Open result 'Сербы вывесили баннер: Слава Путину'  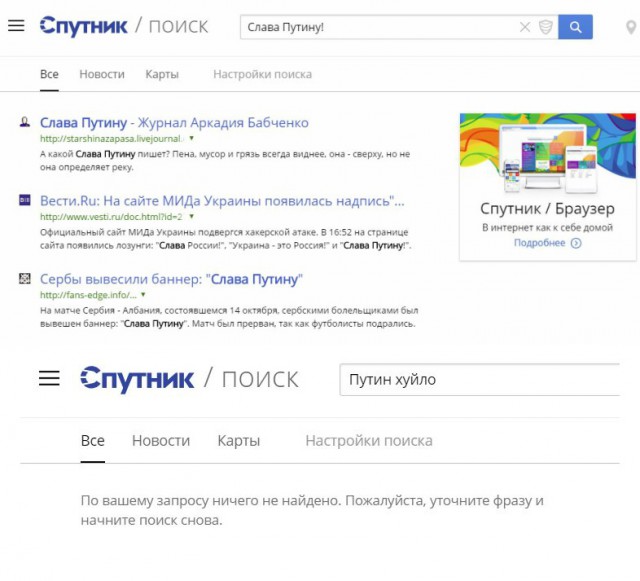(171, 279)
